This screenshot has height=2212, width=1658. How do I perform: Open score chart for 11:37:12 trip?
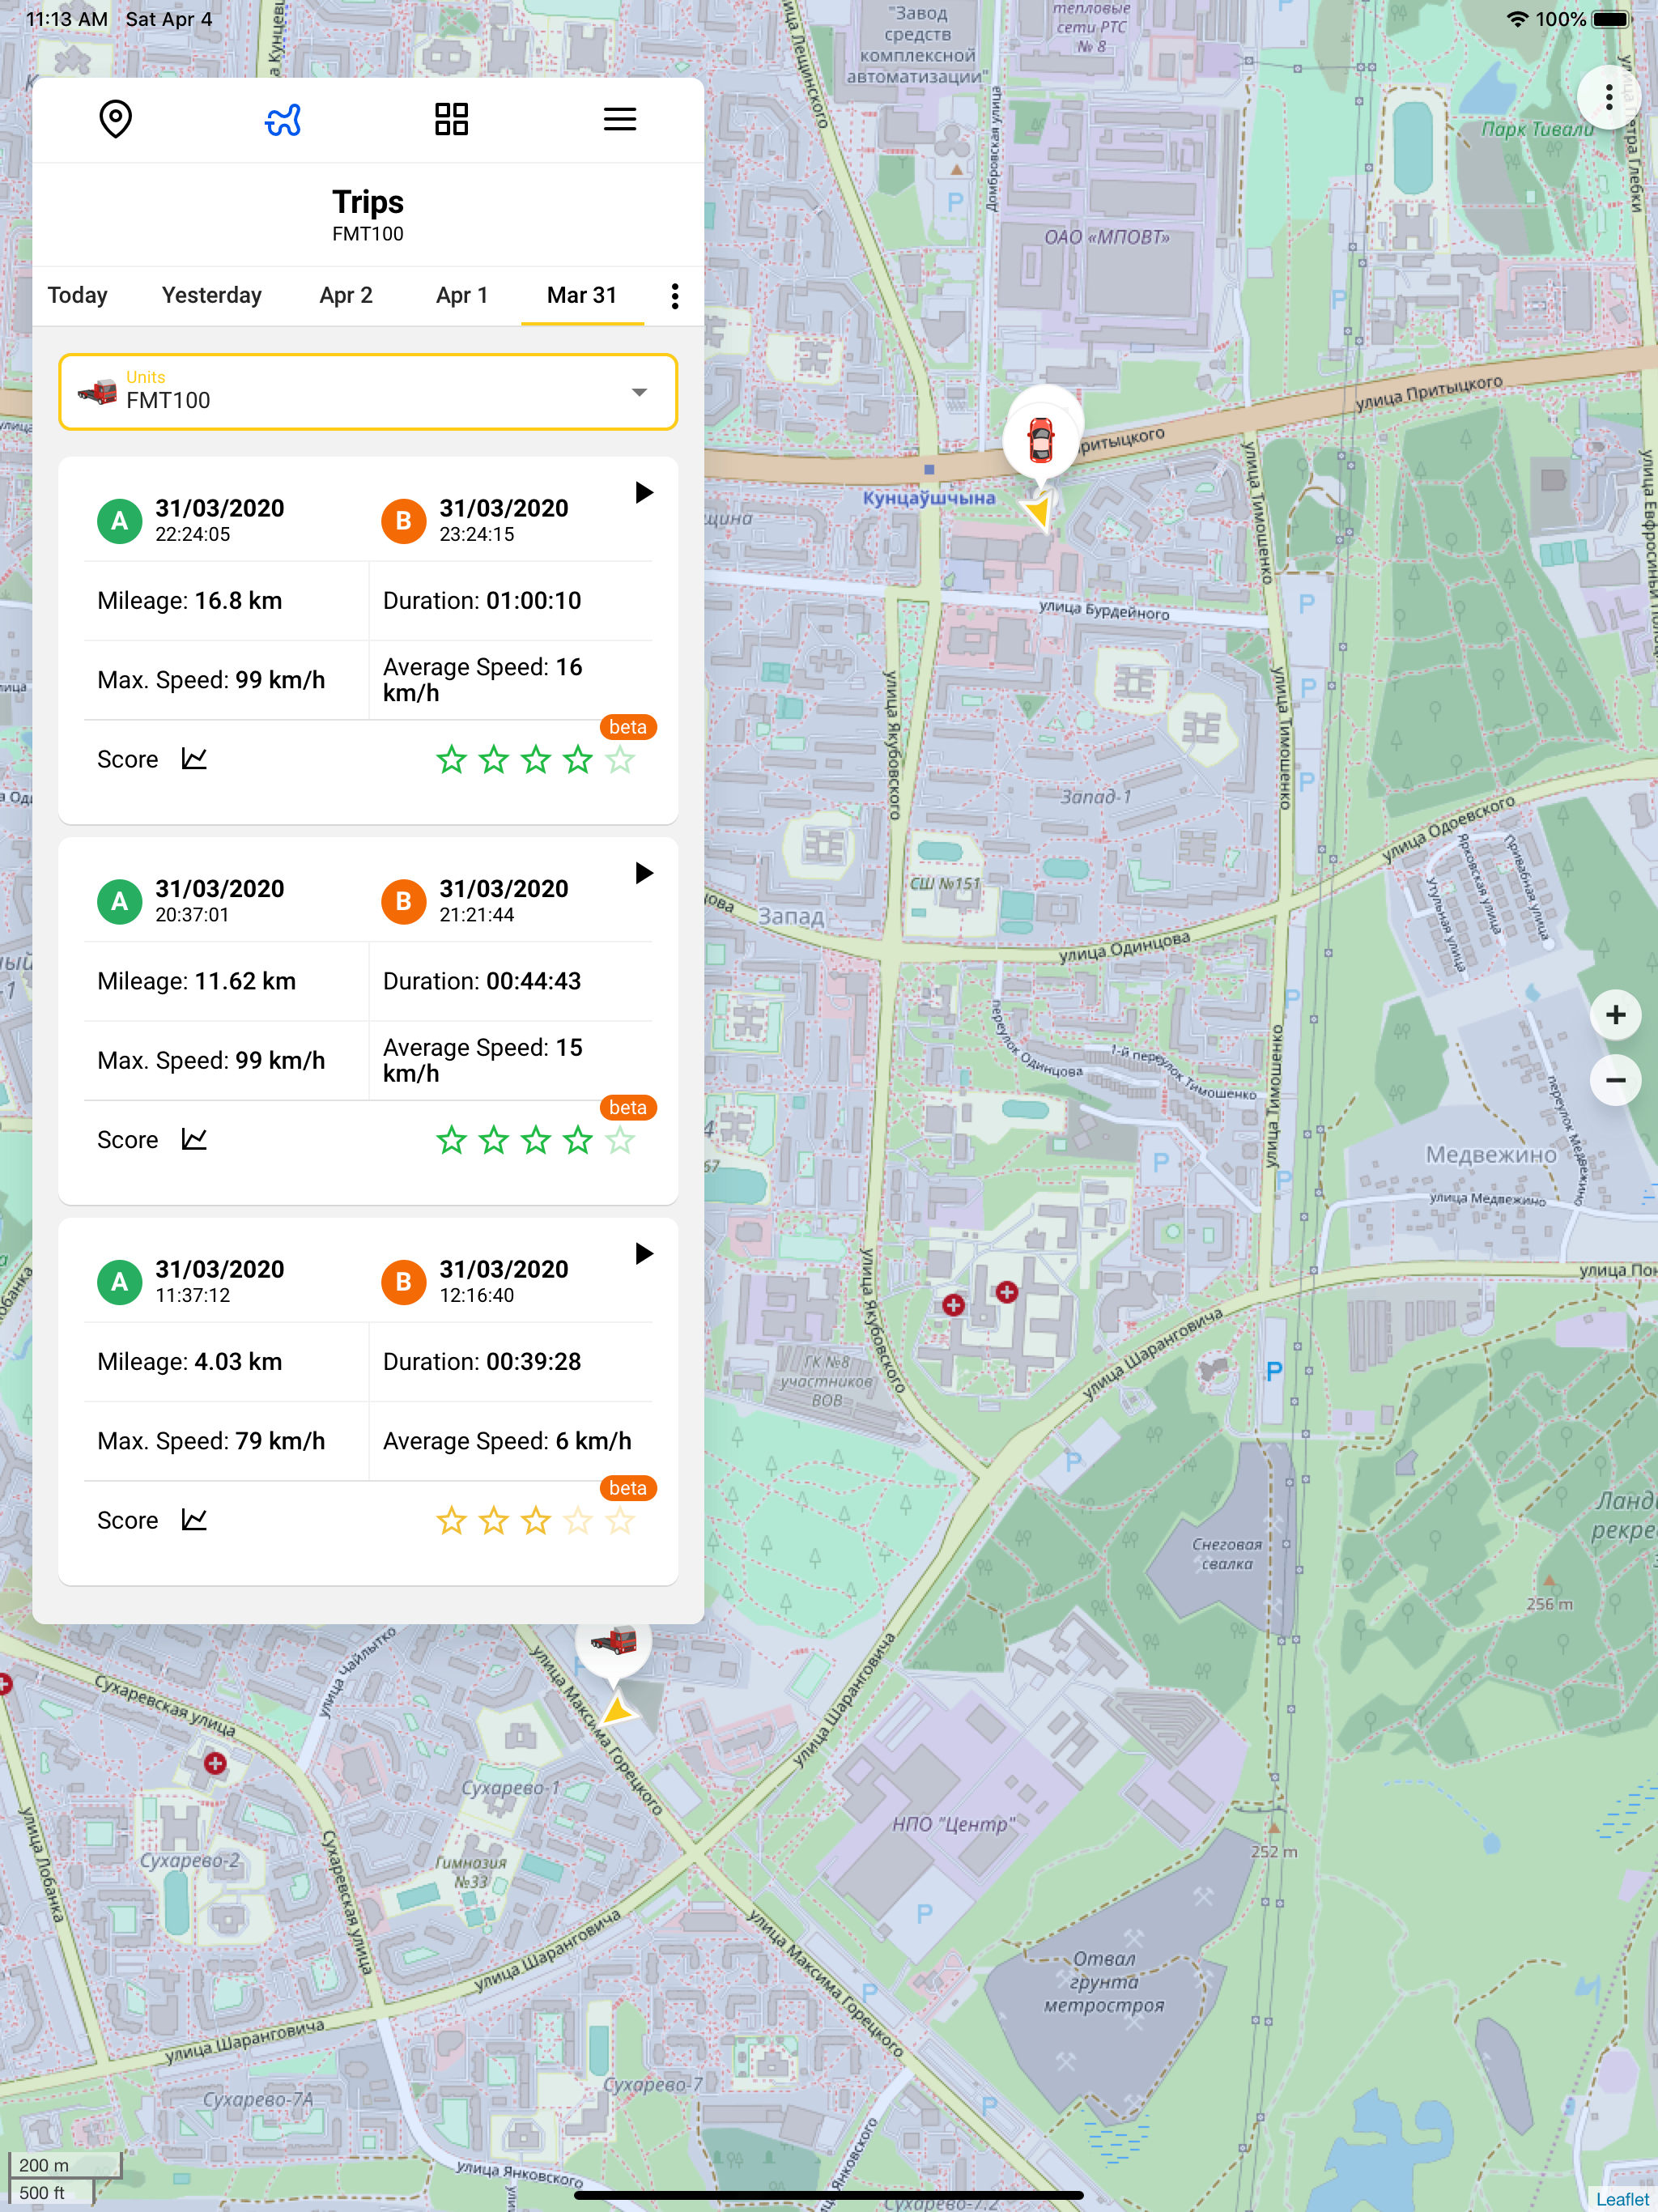[x=194, y=1520]
